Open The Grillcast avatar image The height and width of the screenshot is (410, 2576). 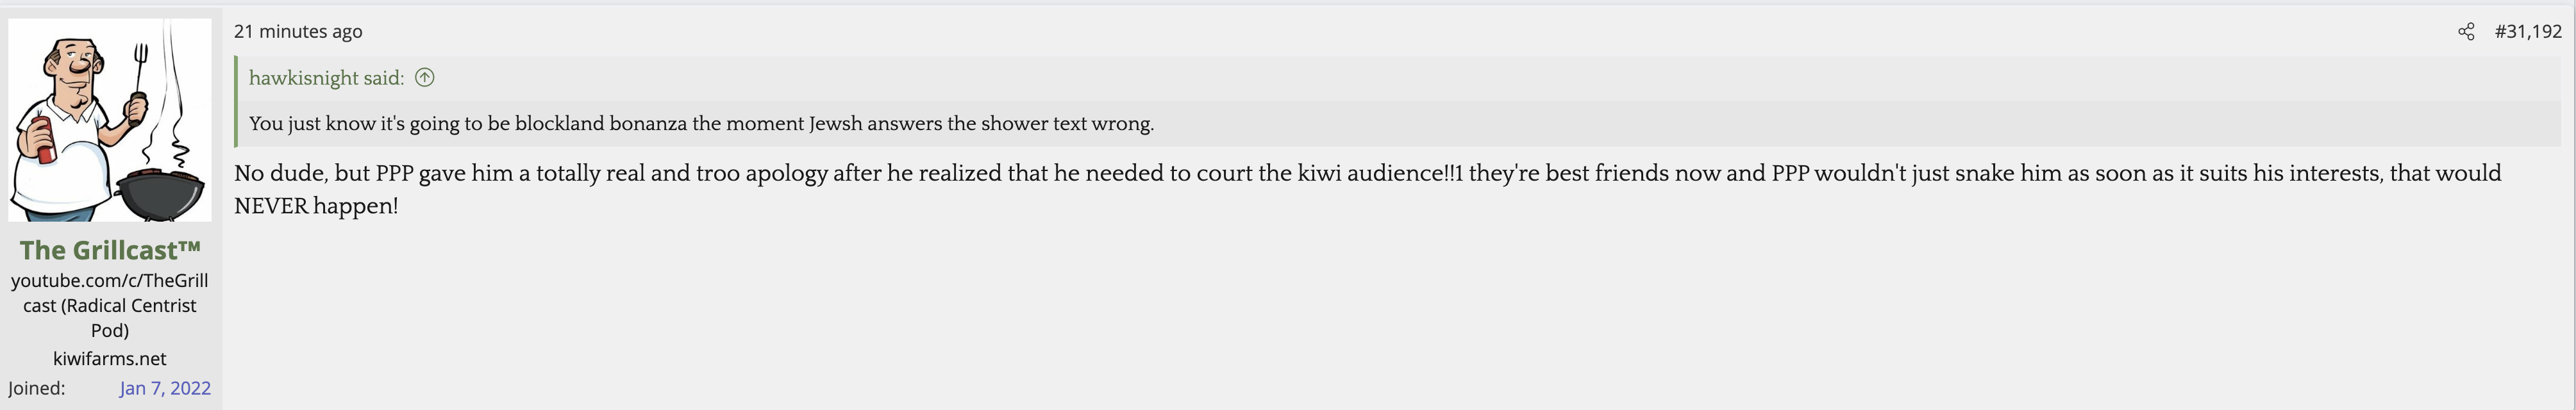[x=110, y=120]
